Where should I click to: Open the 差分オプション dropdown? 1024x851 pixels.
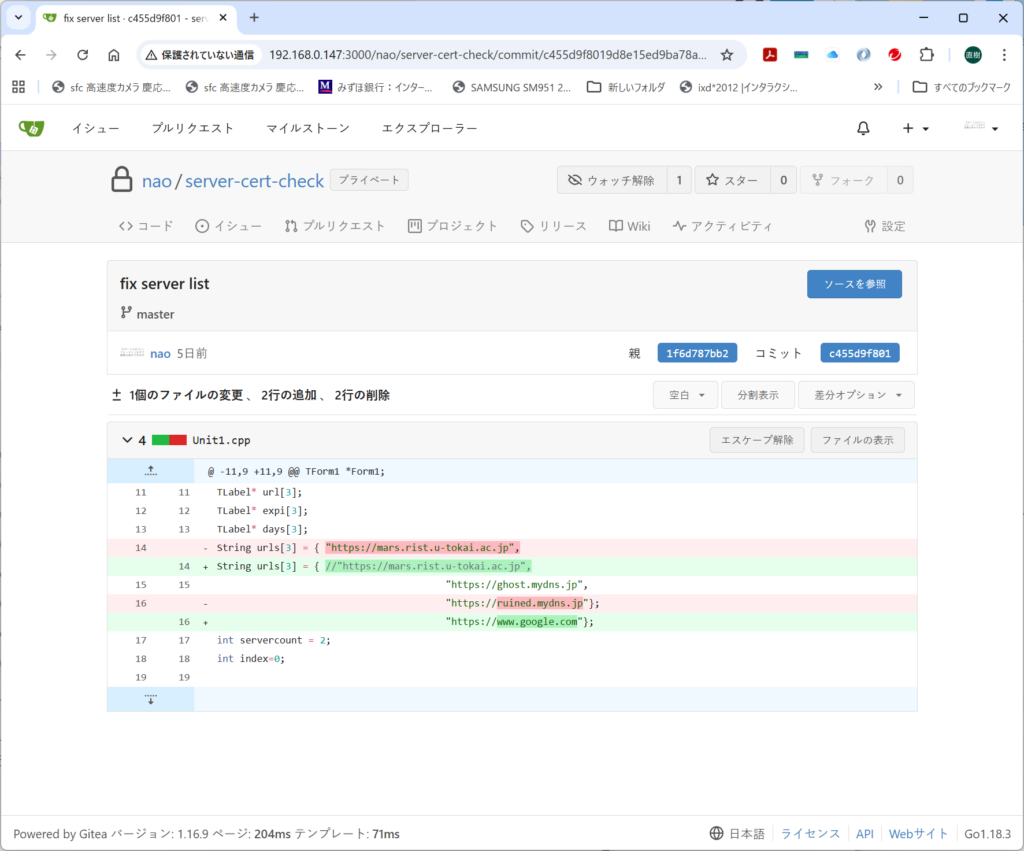point(855,395)
